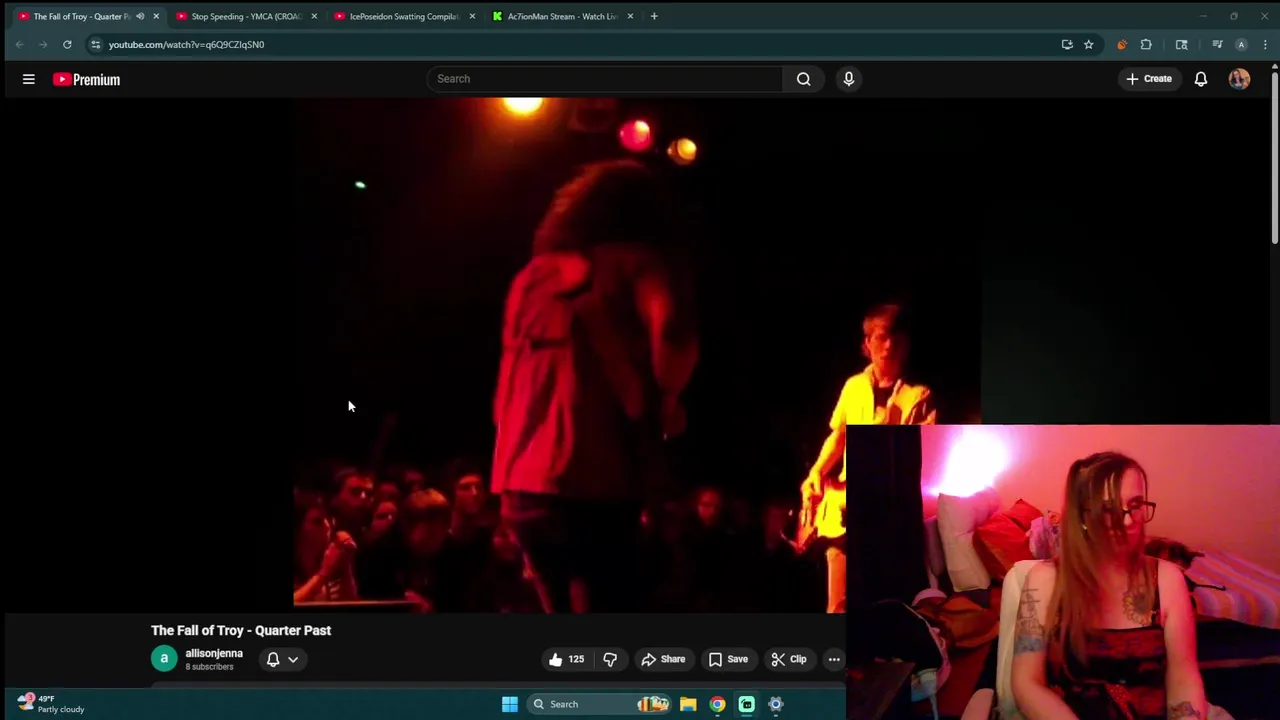1280x720 pixels.
Task: Open the YouTube guide hamburger menu
Action: (x=29, y=79)
